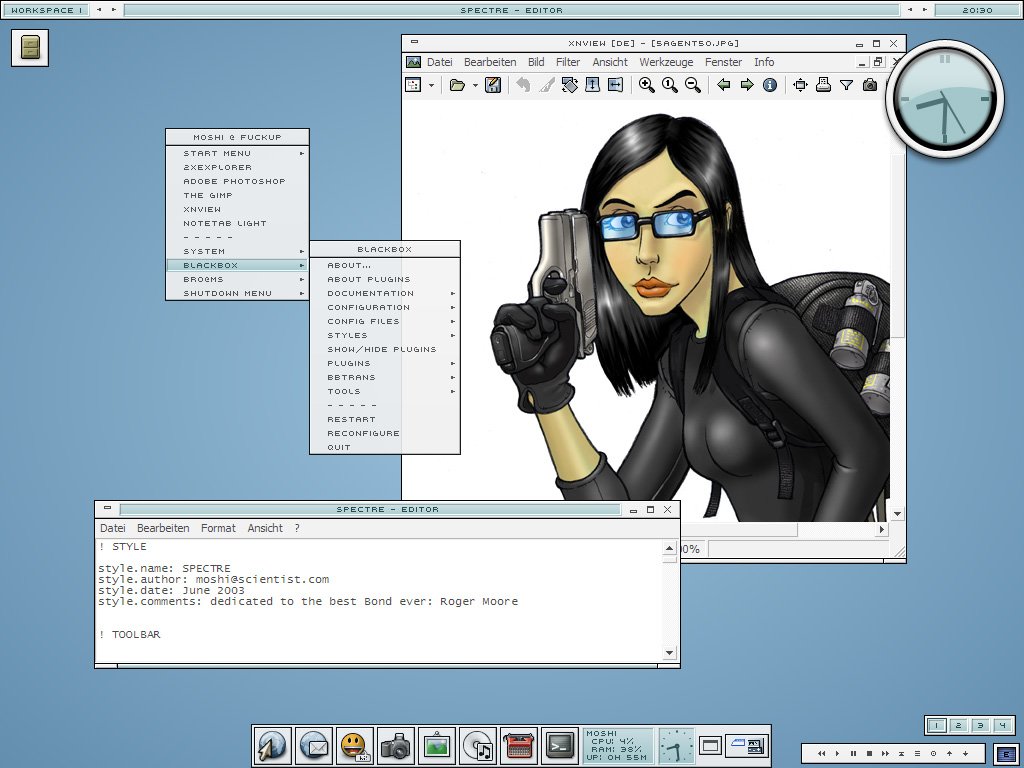Expand the Documentation submenu in Blackbox menu
This screenshot has height=768, width=1024.
pyautogui.click(x=385, y=294)
